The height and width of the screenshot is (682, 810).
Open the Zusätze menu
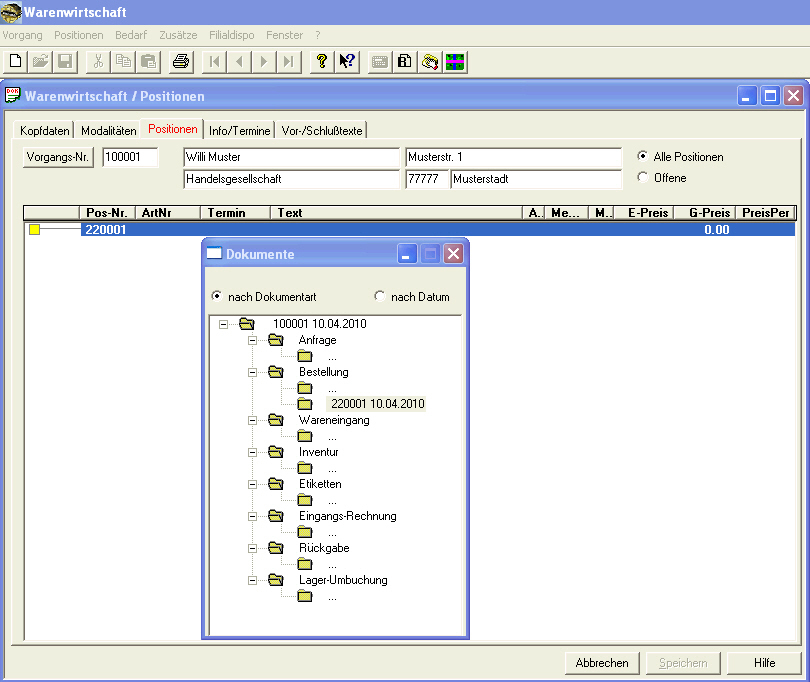(178, 35)
